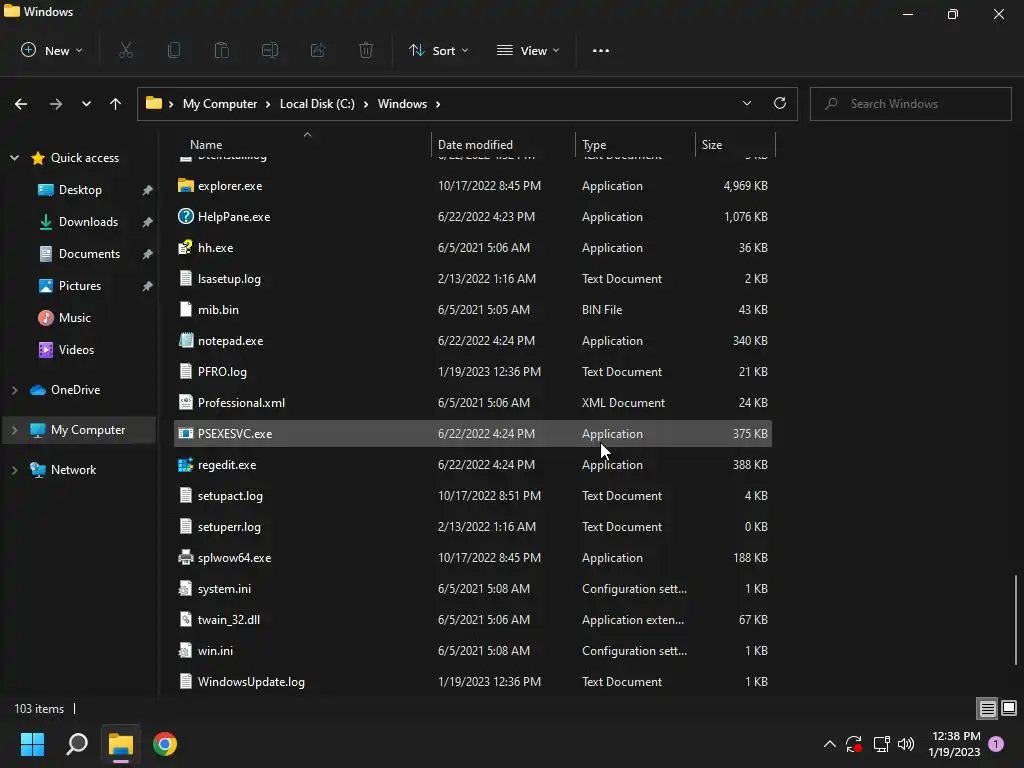Viewport: 1024px width, 768px height.
Task: Click the explorer.exe file icon
Action: pyautogui.click(x=186, y=185)
